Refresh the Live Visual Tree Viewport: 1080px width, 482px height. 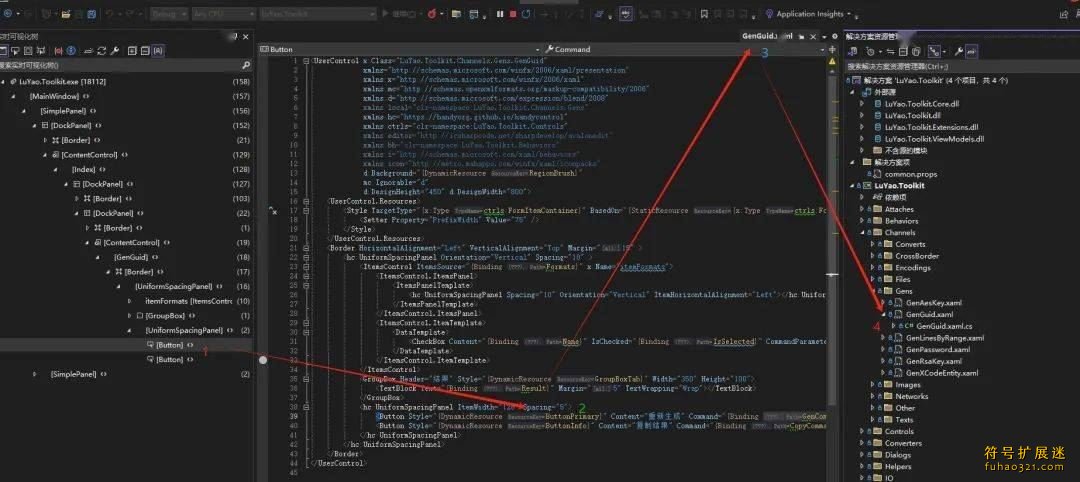pyautogui.click(x=101, y=51)
